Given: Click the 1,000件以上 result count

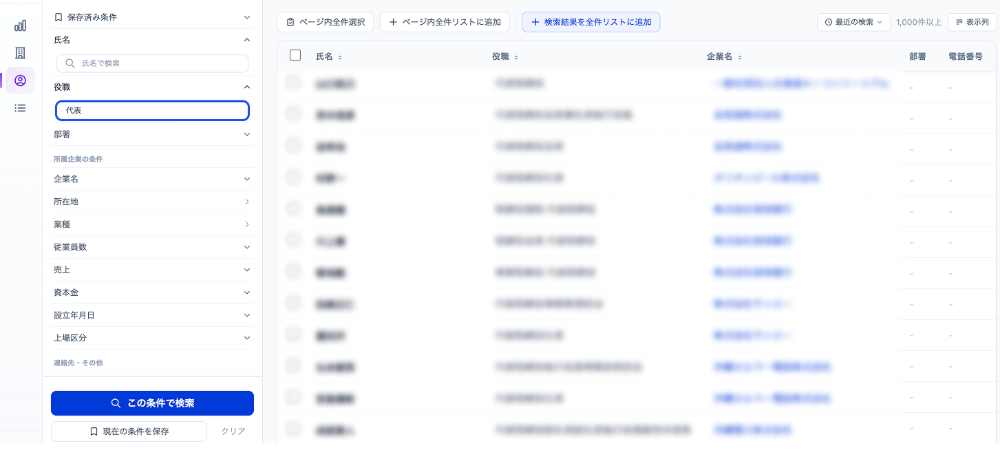Looking at the screenshot, I should pyautogui.click(x=918, y=22).
